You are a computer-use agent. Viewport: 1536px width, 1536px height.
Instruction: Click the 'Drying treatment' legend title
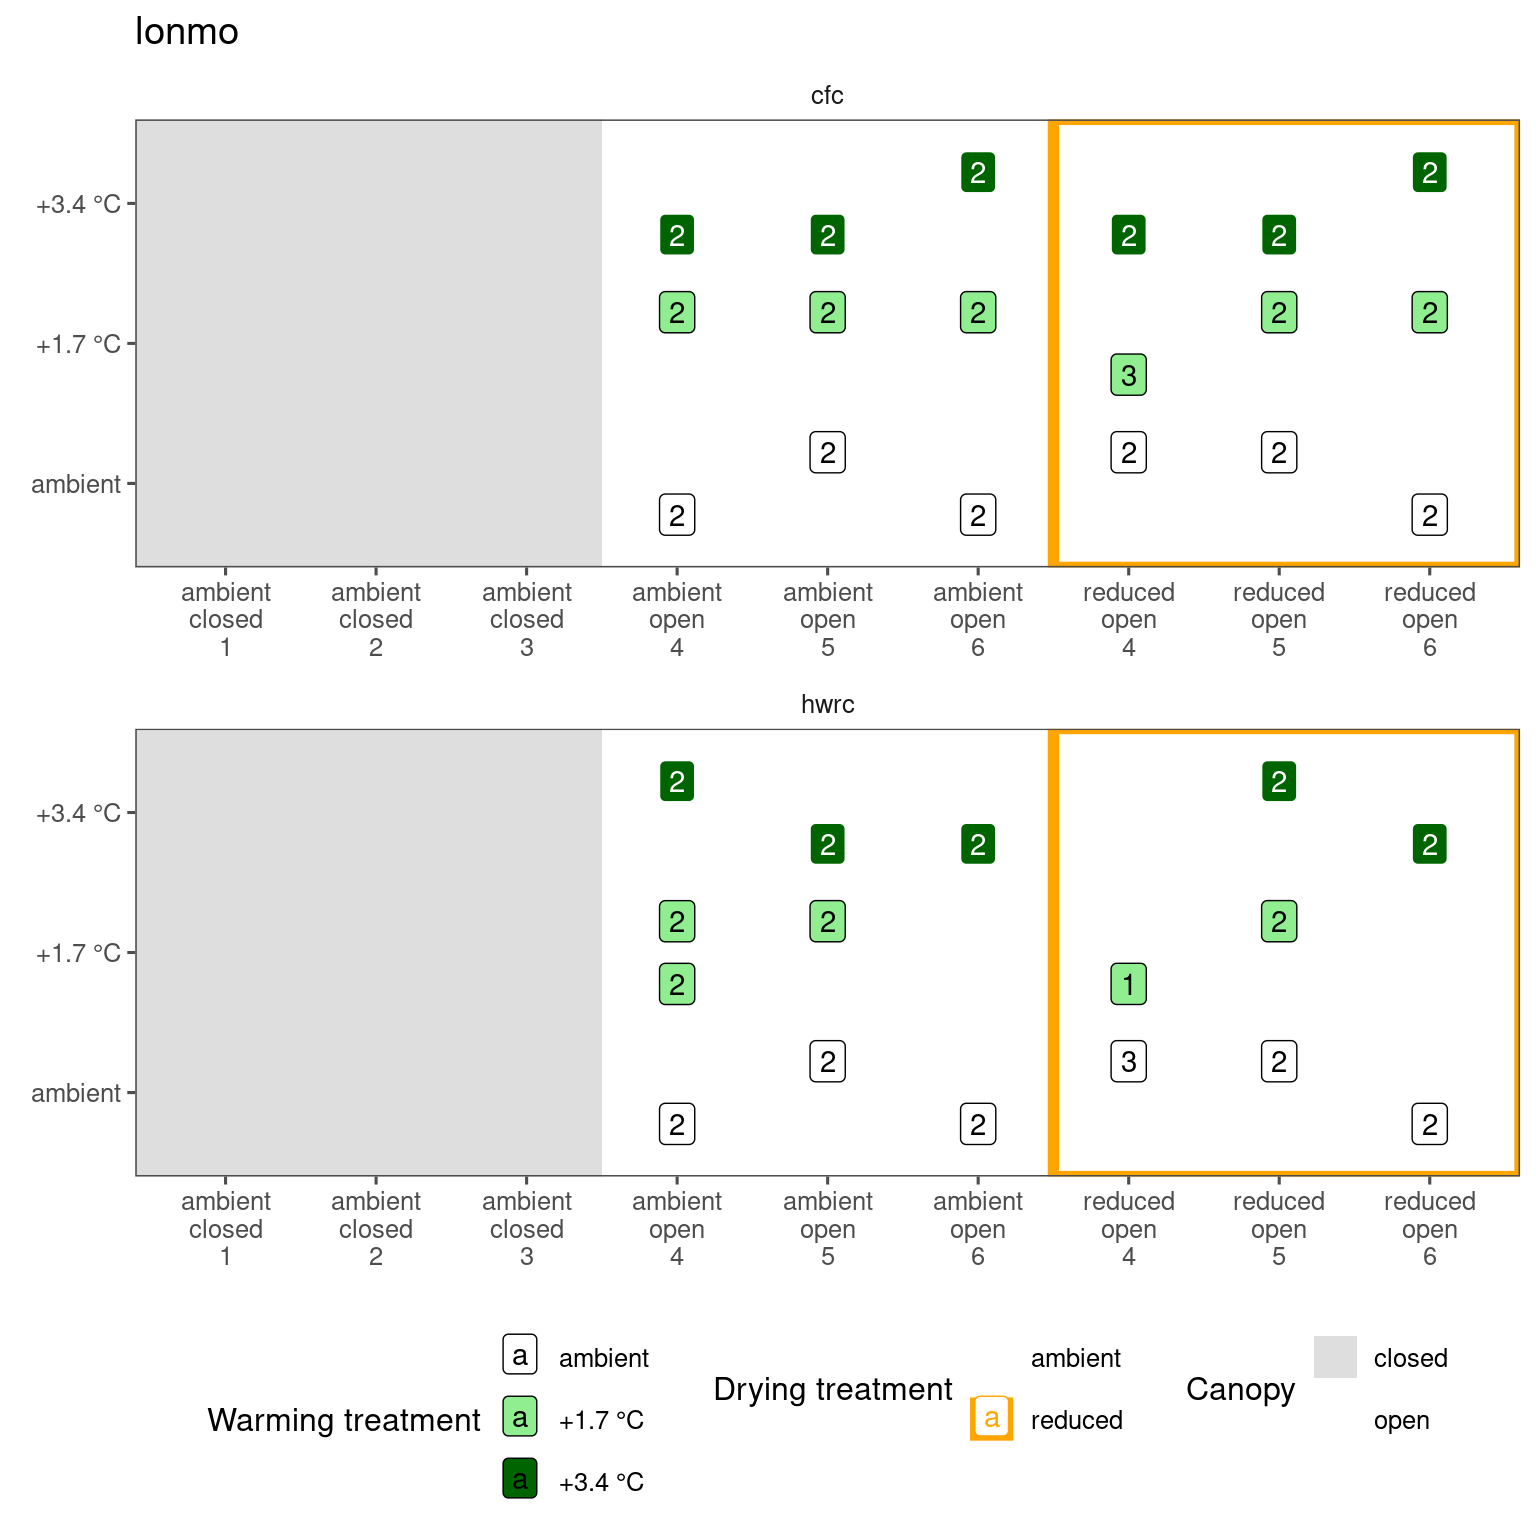click(x=833, y=1389)
